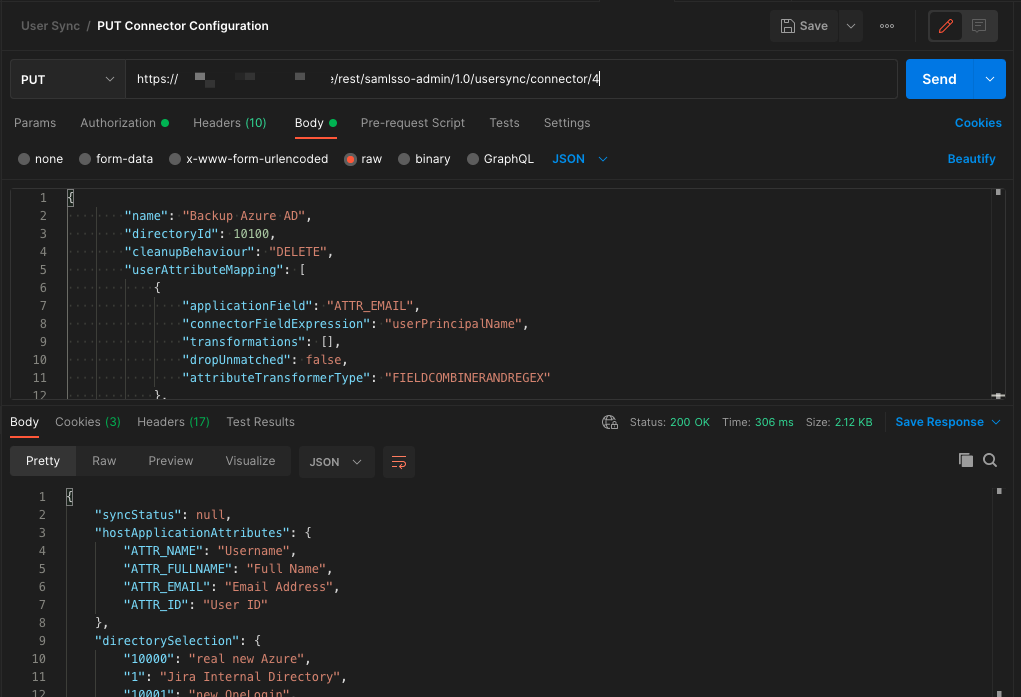1021x697 pixels.
Task: Switch to the Pre-request Script tab
Action: pos(412,123)
